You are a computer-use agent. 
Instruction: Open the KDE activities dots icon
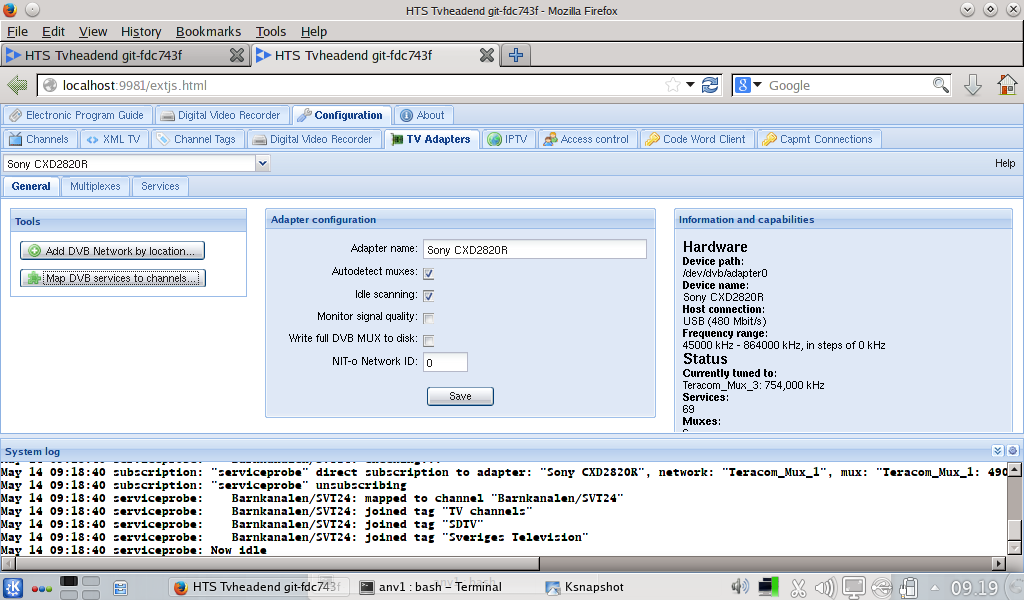click(x=42, y=588)
